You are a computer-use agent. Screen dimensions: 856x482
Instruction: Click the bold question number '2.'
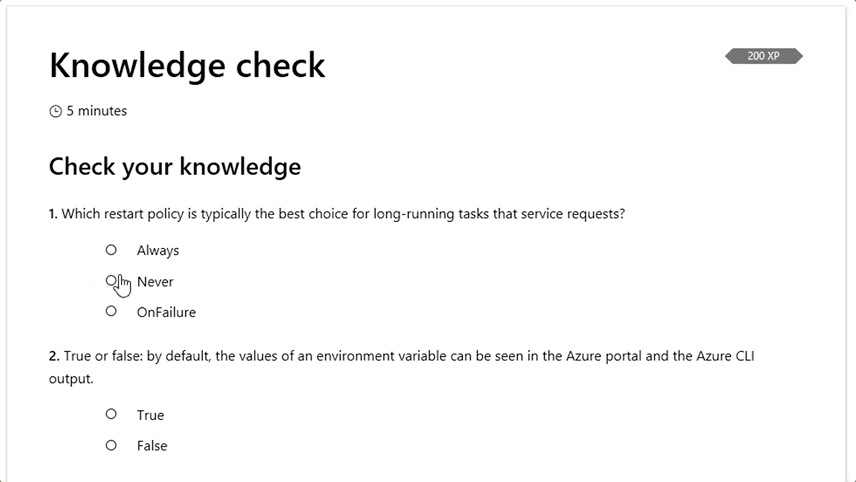(54, 356)
